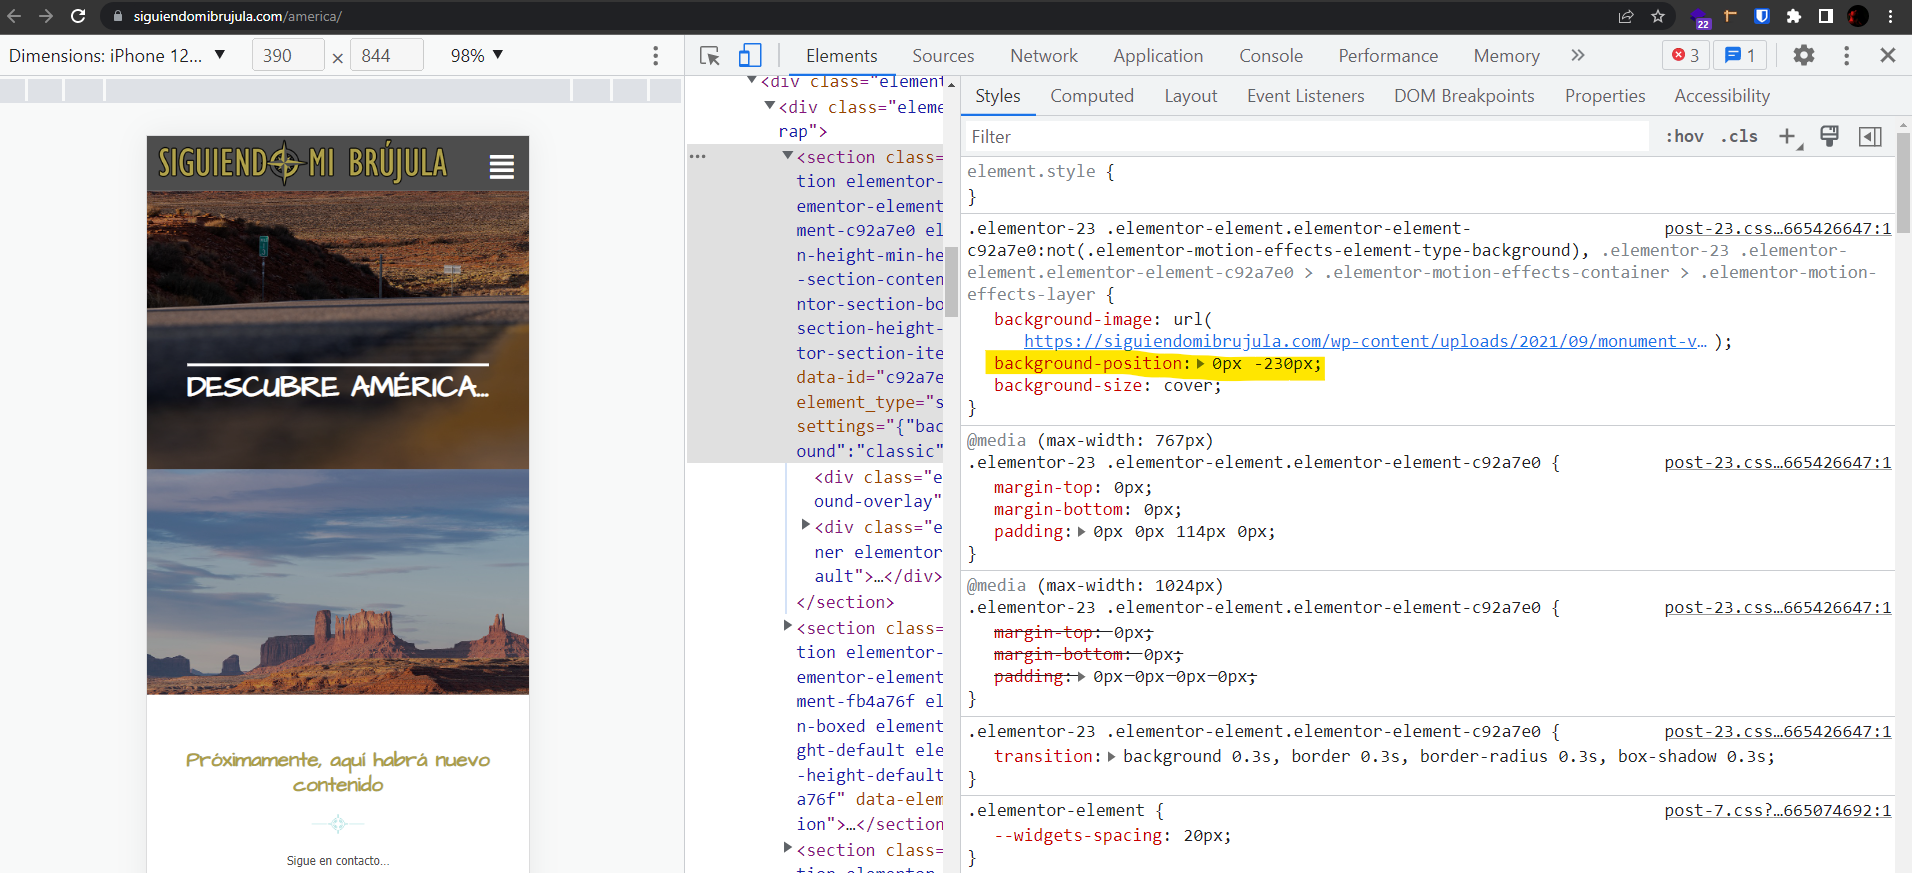Click the browser forward arrow
This screenshot has height=873, width=1912.
click(x=46, y=16)
